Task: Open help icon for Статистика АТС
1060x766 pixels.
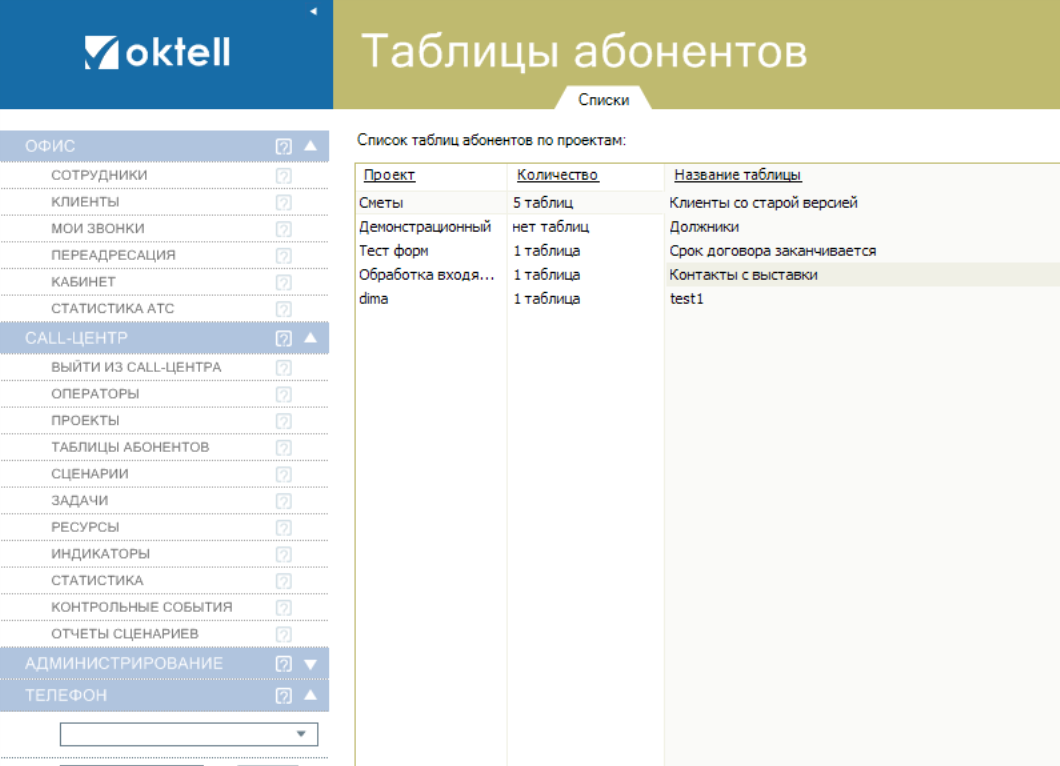Action: coord(283,309)
